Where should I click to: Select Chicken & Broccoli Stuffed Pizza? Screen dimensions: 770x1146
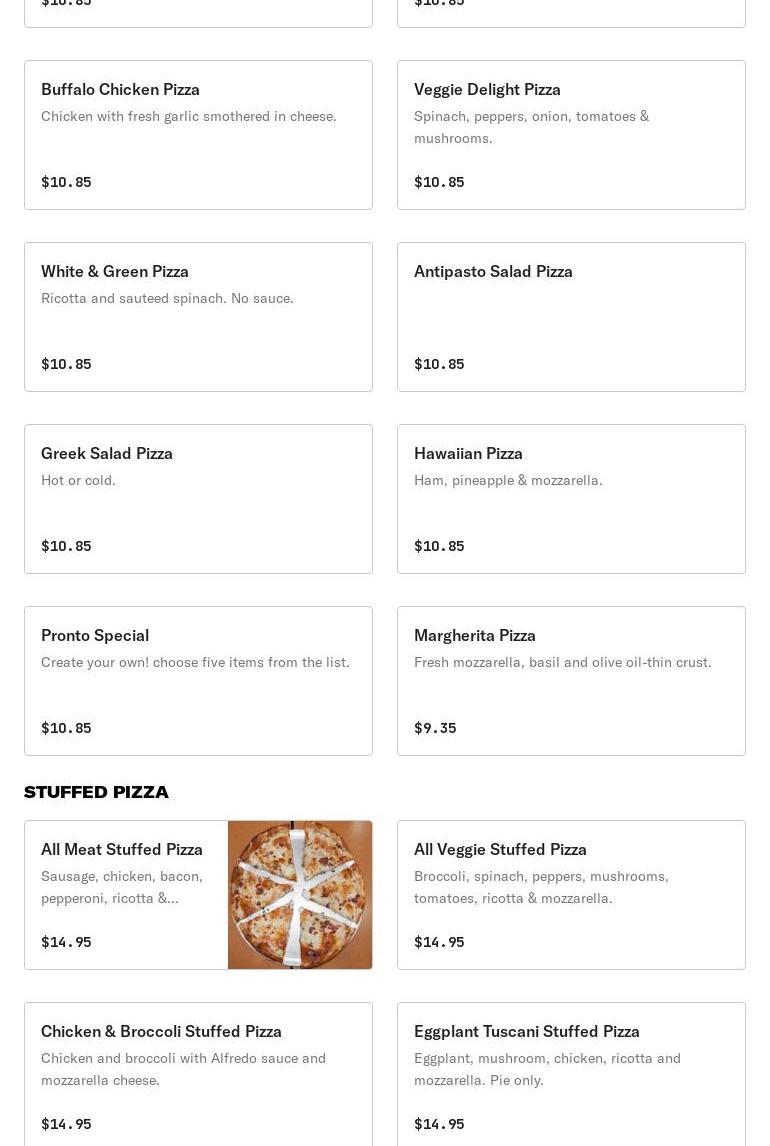[x=161, y=1031]
